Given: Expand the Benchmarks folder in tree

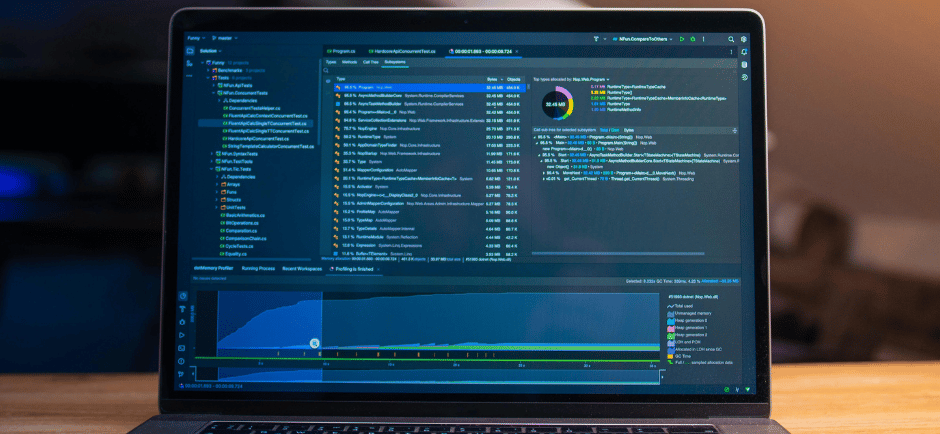Looking at the screenshot, I should click(208, 70).
